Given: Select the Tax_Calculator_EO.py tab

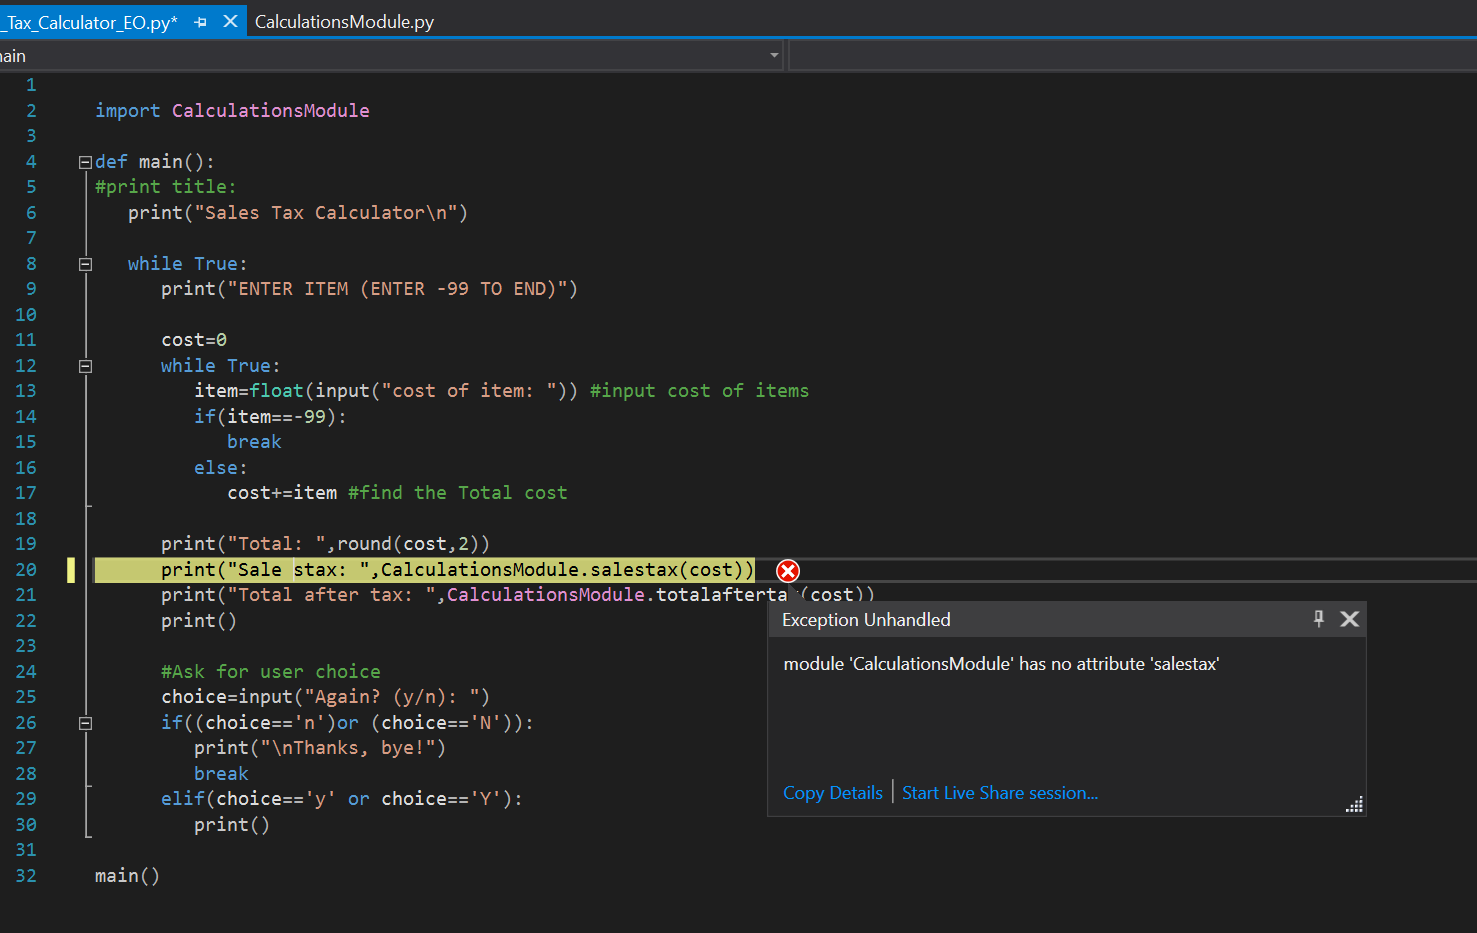Looking at the screenshot, I should pyautogui.click(x=90, y=22).
